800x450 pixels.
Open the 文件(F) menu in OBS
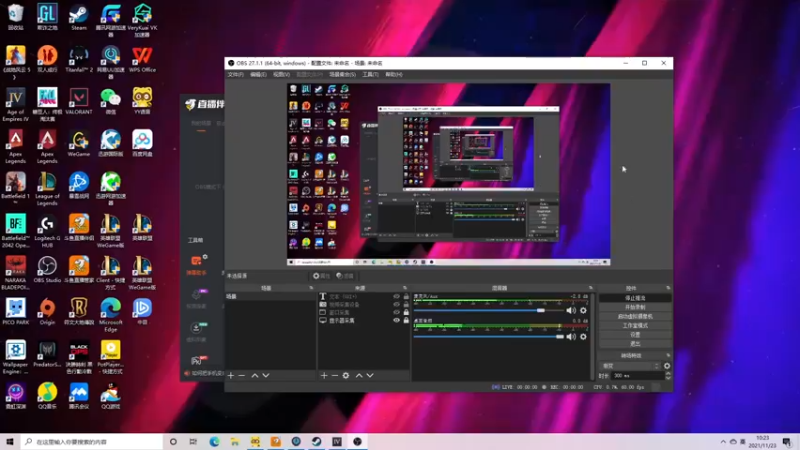(x=235, y=74)
